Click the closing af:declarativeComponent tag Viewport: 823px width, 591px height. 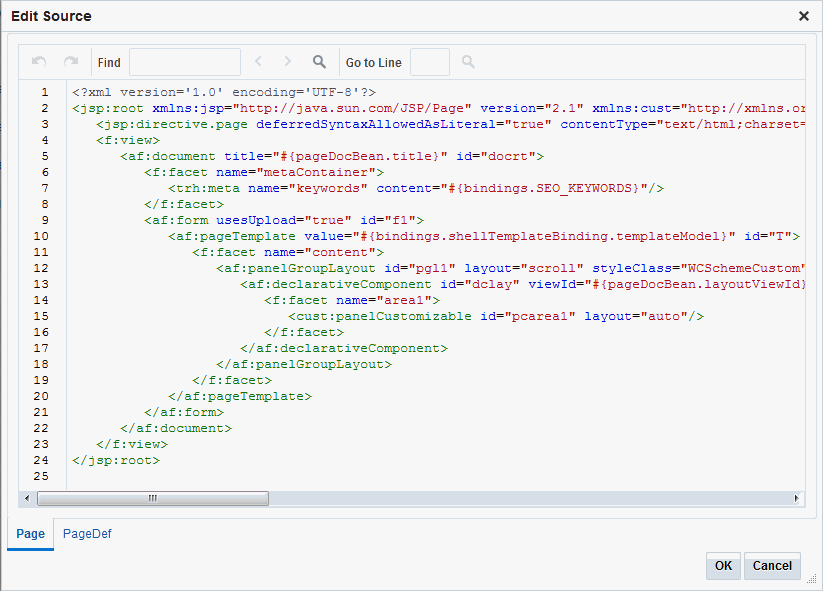pyautogui.click(x=344, y=349)
